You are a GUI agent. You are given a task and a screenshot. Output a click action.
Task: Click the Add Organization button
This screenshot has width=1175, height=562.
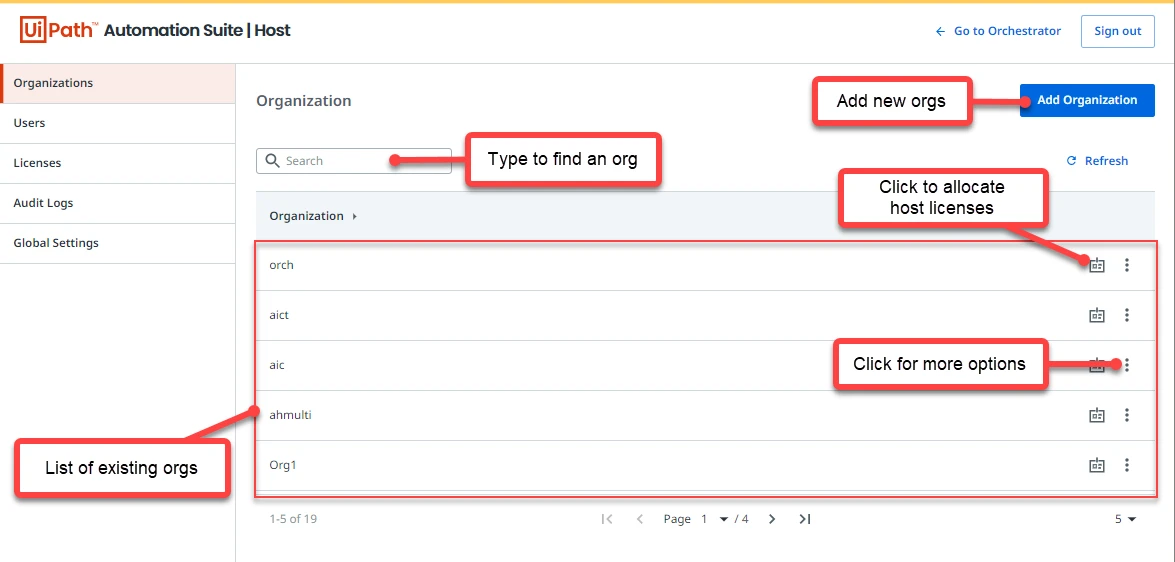[1087, 100]
